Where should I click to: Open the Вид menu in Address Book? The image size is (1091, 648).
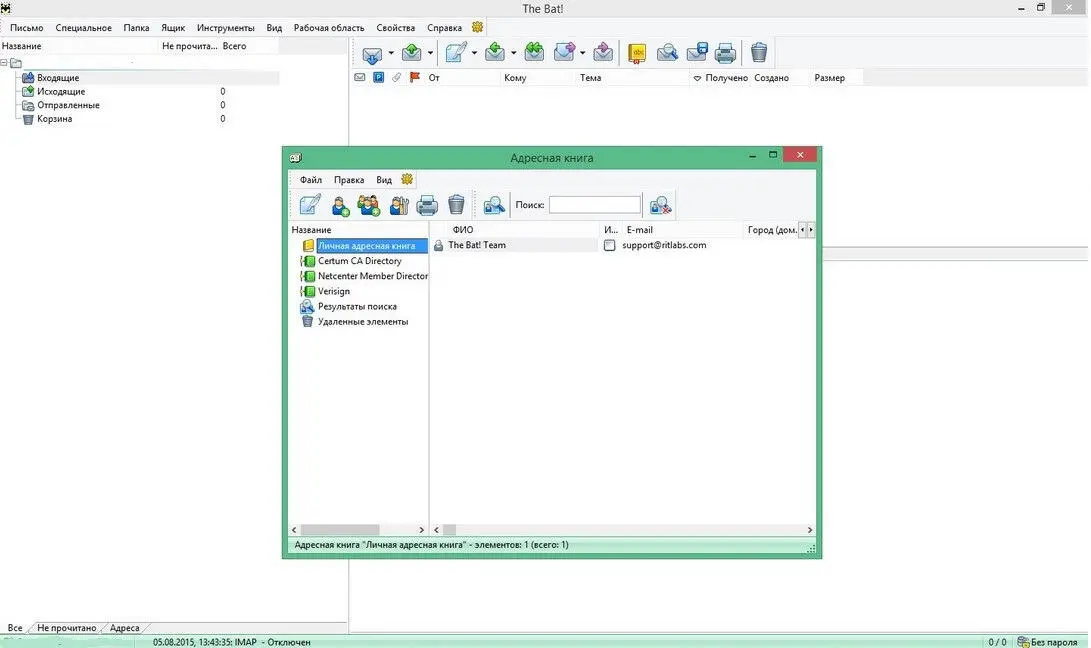[384, 180]
